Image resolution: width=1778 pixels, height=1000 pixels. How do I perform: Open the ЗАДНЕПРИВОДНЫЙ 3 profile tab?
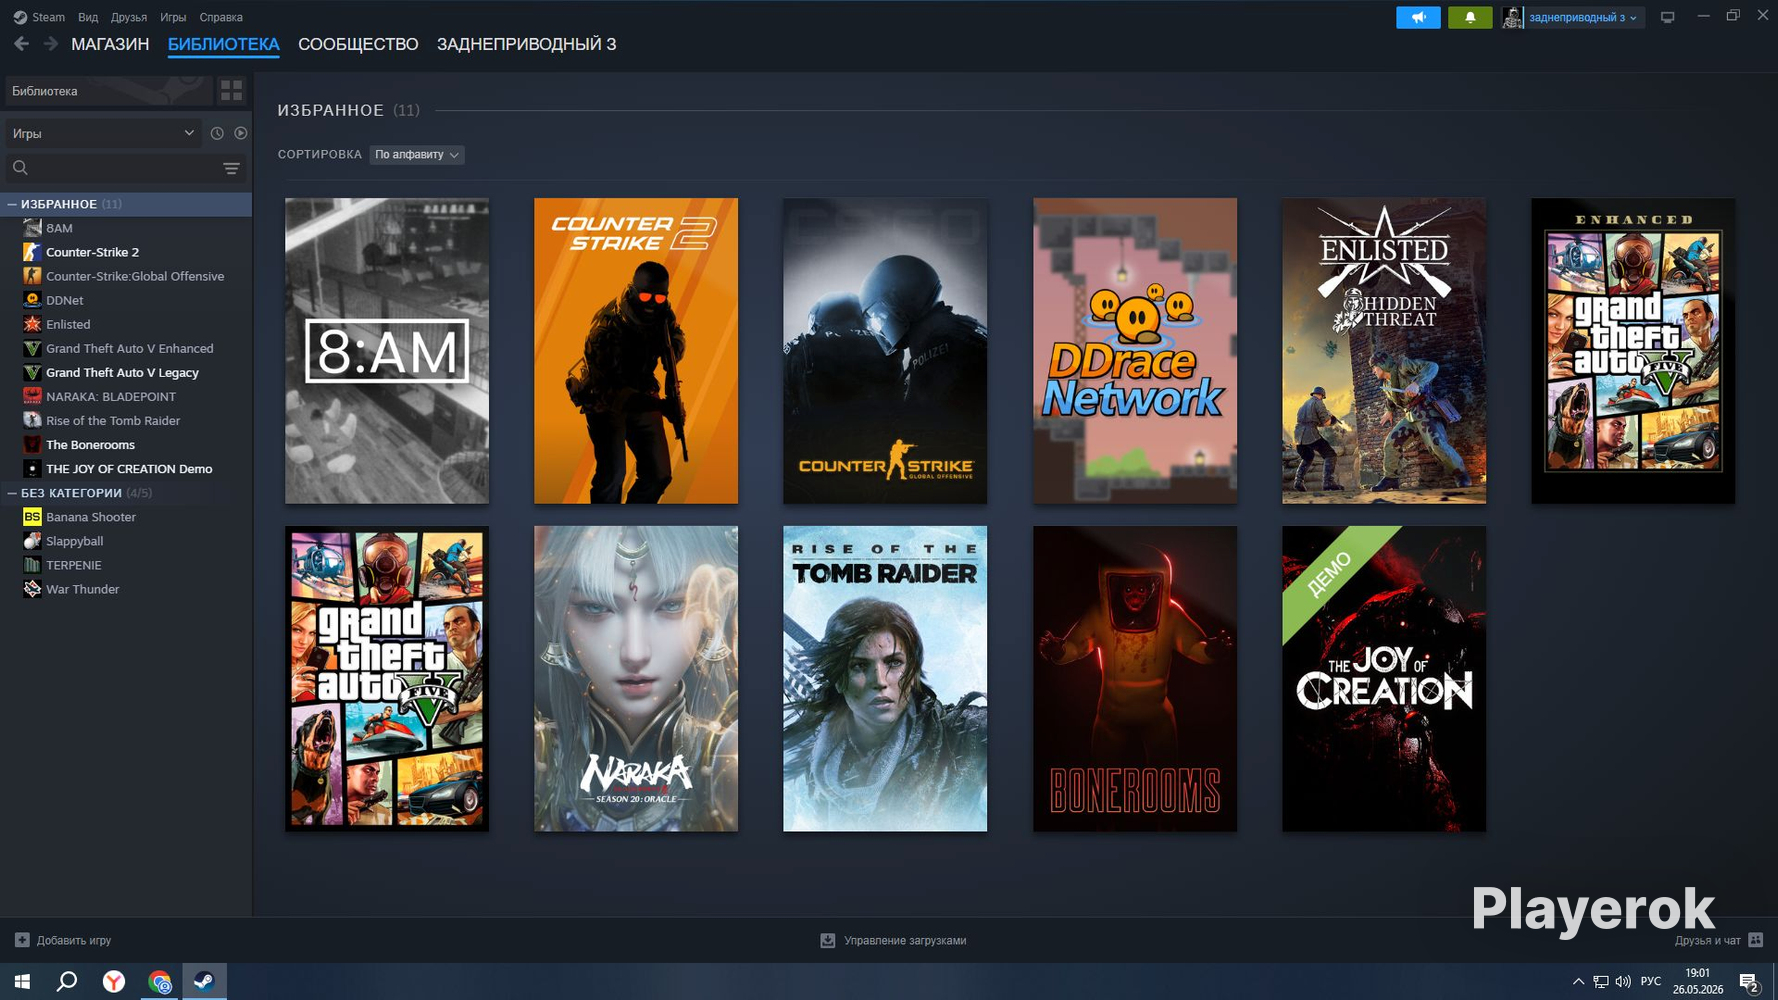point(526,44)
